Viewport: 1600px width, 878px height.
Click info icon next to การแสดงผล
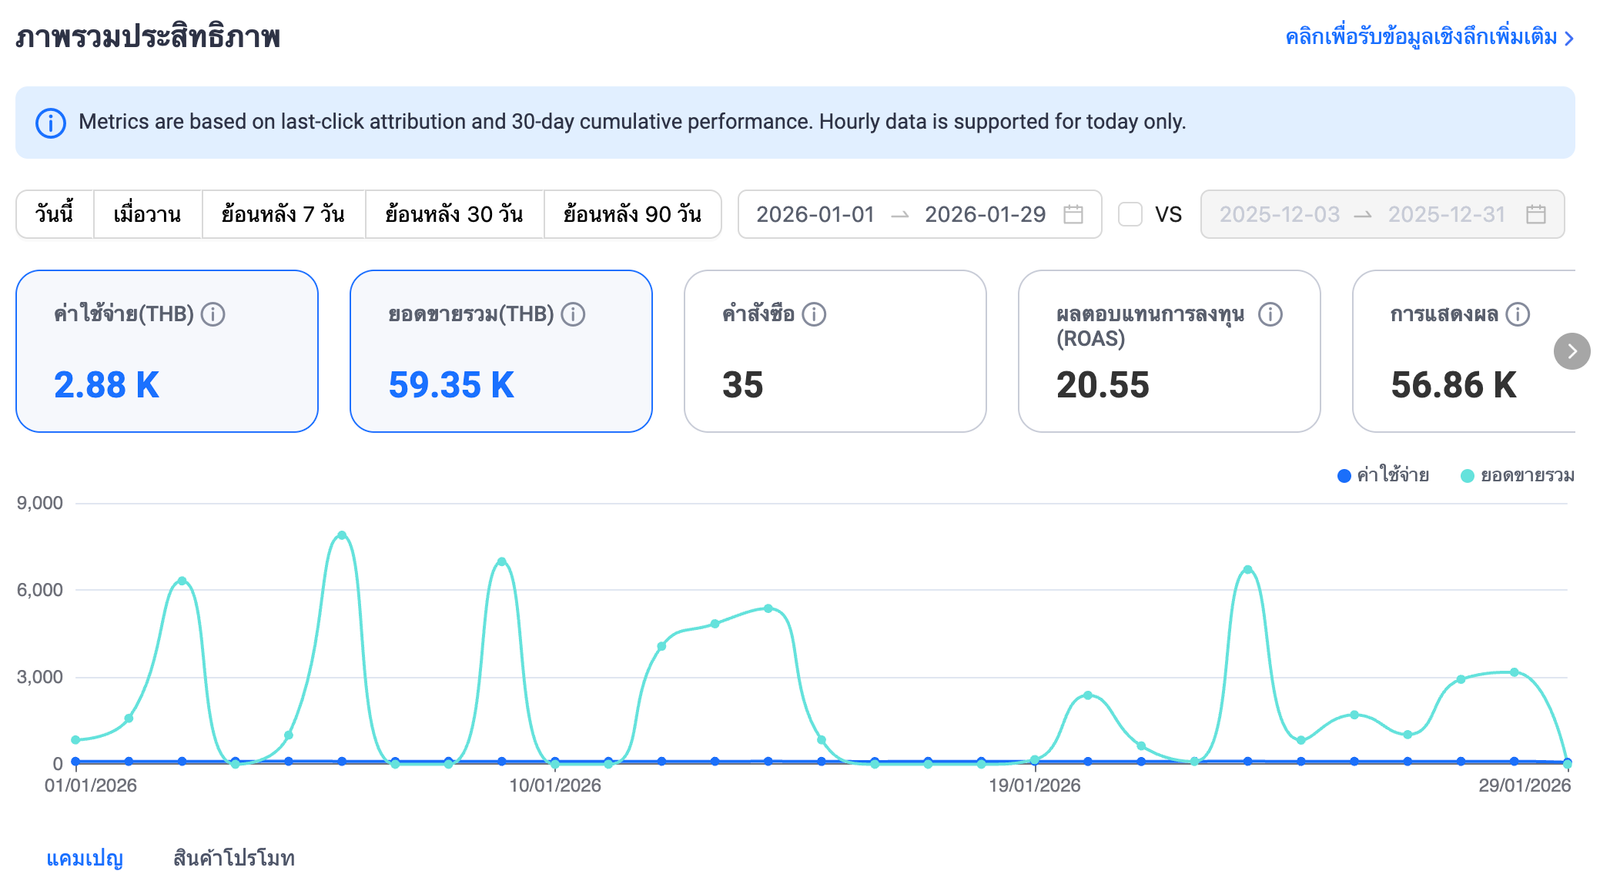pos(1517,314)
